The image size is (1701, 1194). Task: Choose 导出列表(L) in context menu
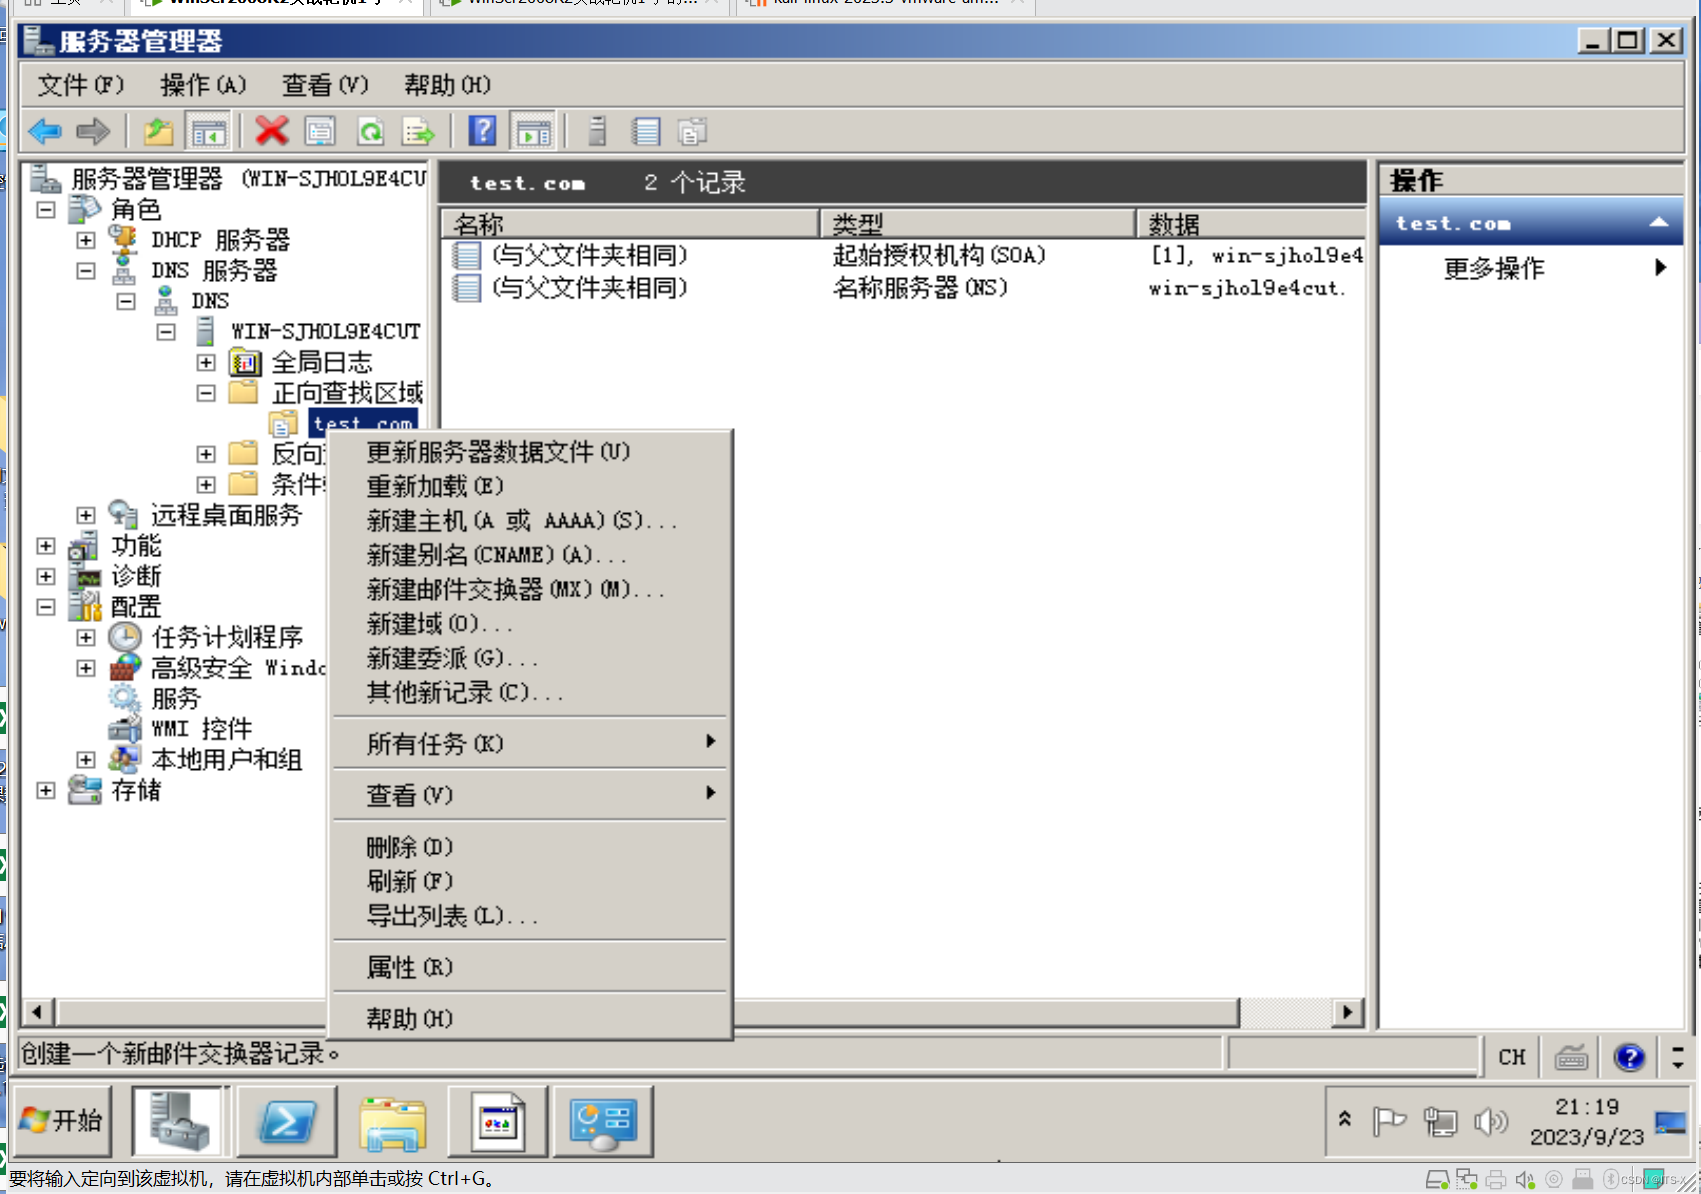tap(531, 916)
